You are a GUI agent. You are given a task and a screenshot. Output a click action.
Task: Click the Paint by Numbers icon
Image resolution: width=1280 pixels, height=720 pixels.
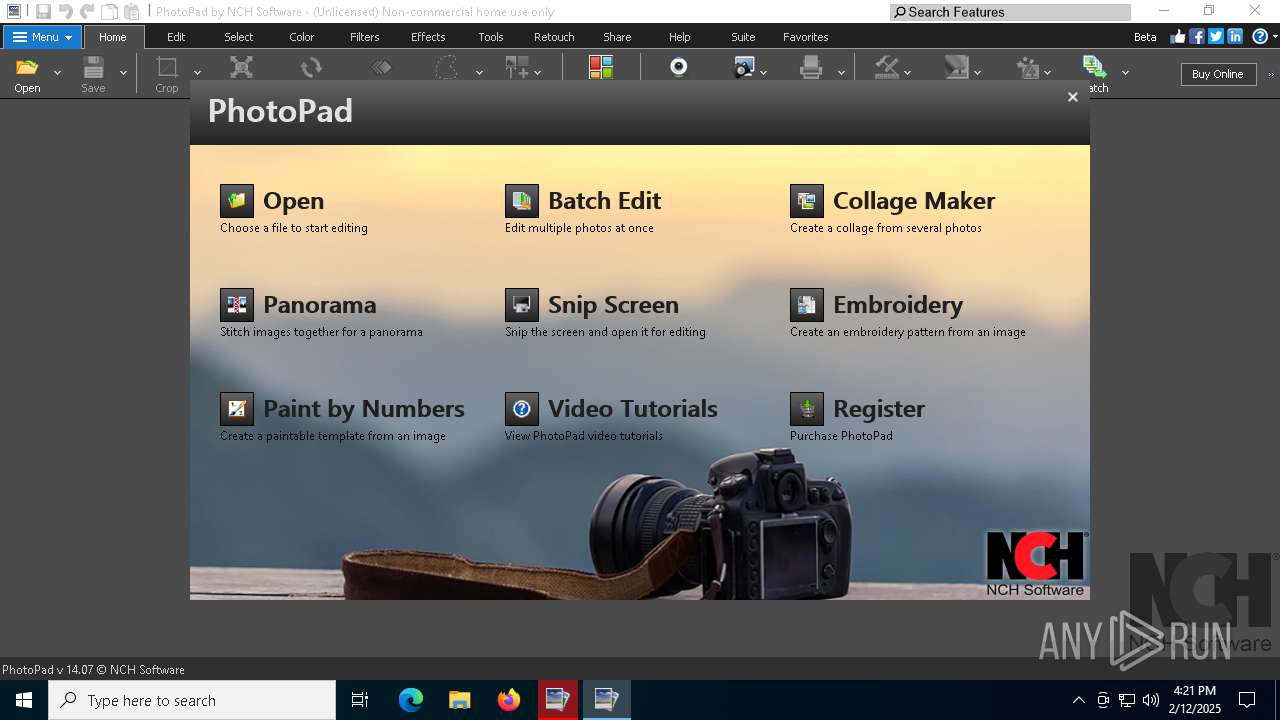[237, 409]
